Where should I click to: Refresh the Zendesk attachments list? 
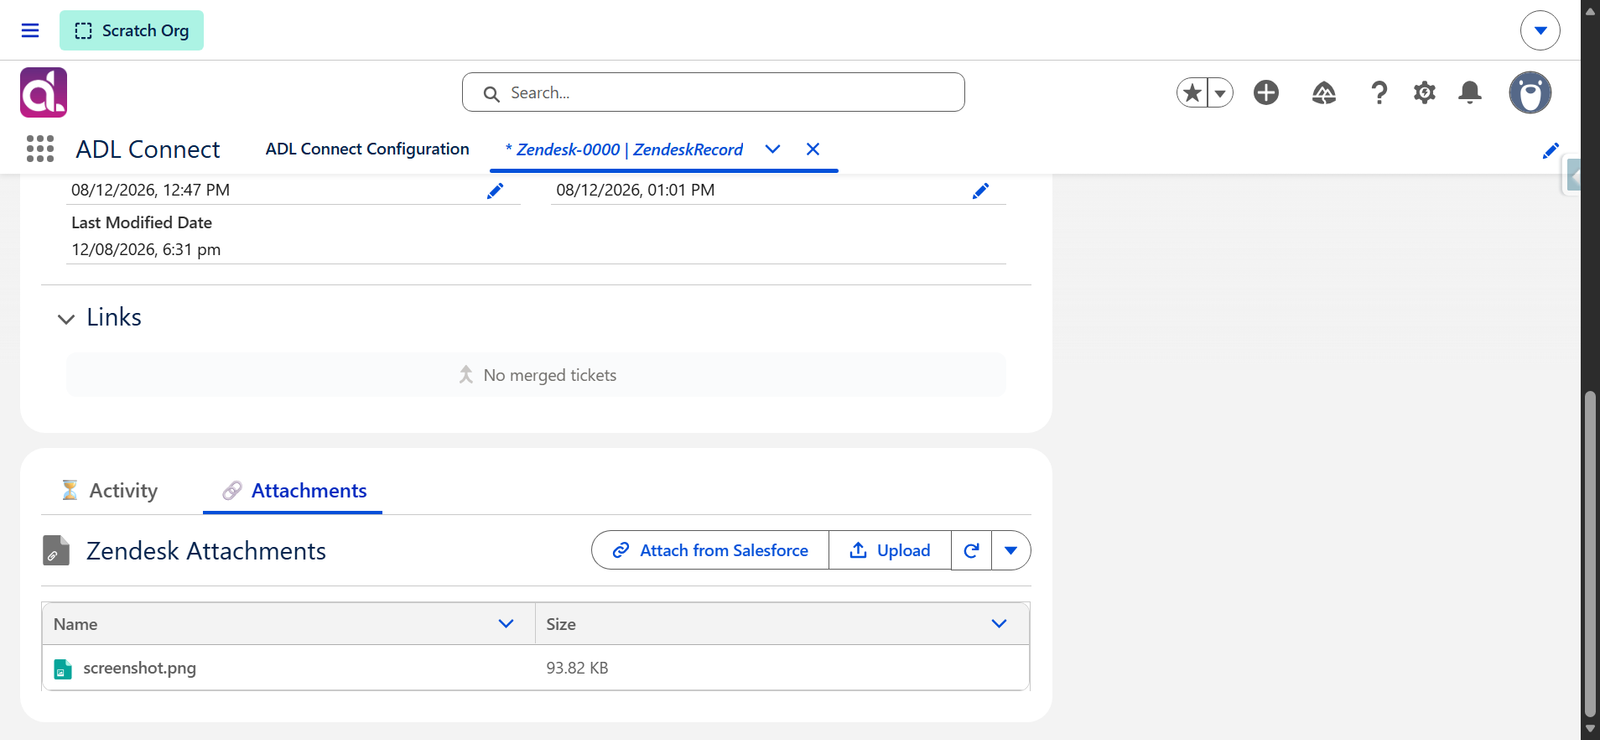point(971,550)
